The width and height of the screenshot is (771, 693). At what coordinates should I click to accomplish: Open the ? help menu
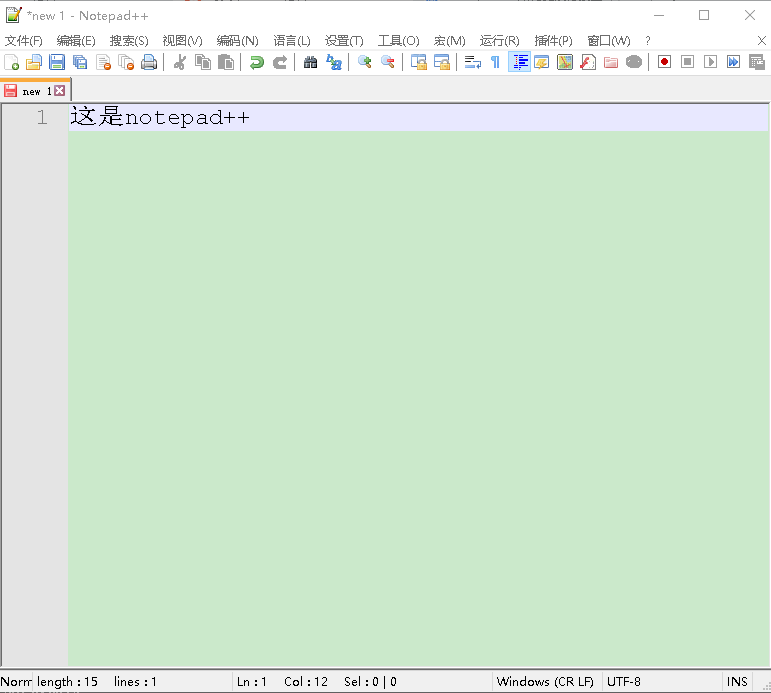648,41
